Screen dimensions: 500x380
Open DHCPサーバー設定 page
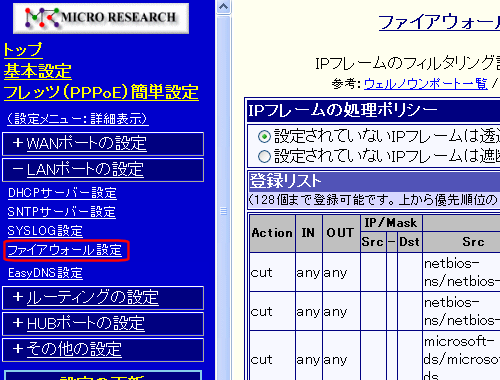[62, 193]
